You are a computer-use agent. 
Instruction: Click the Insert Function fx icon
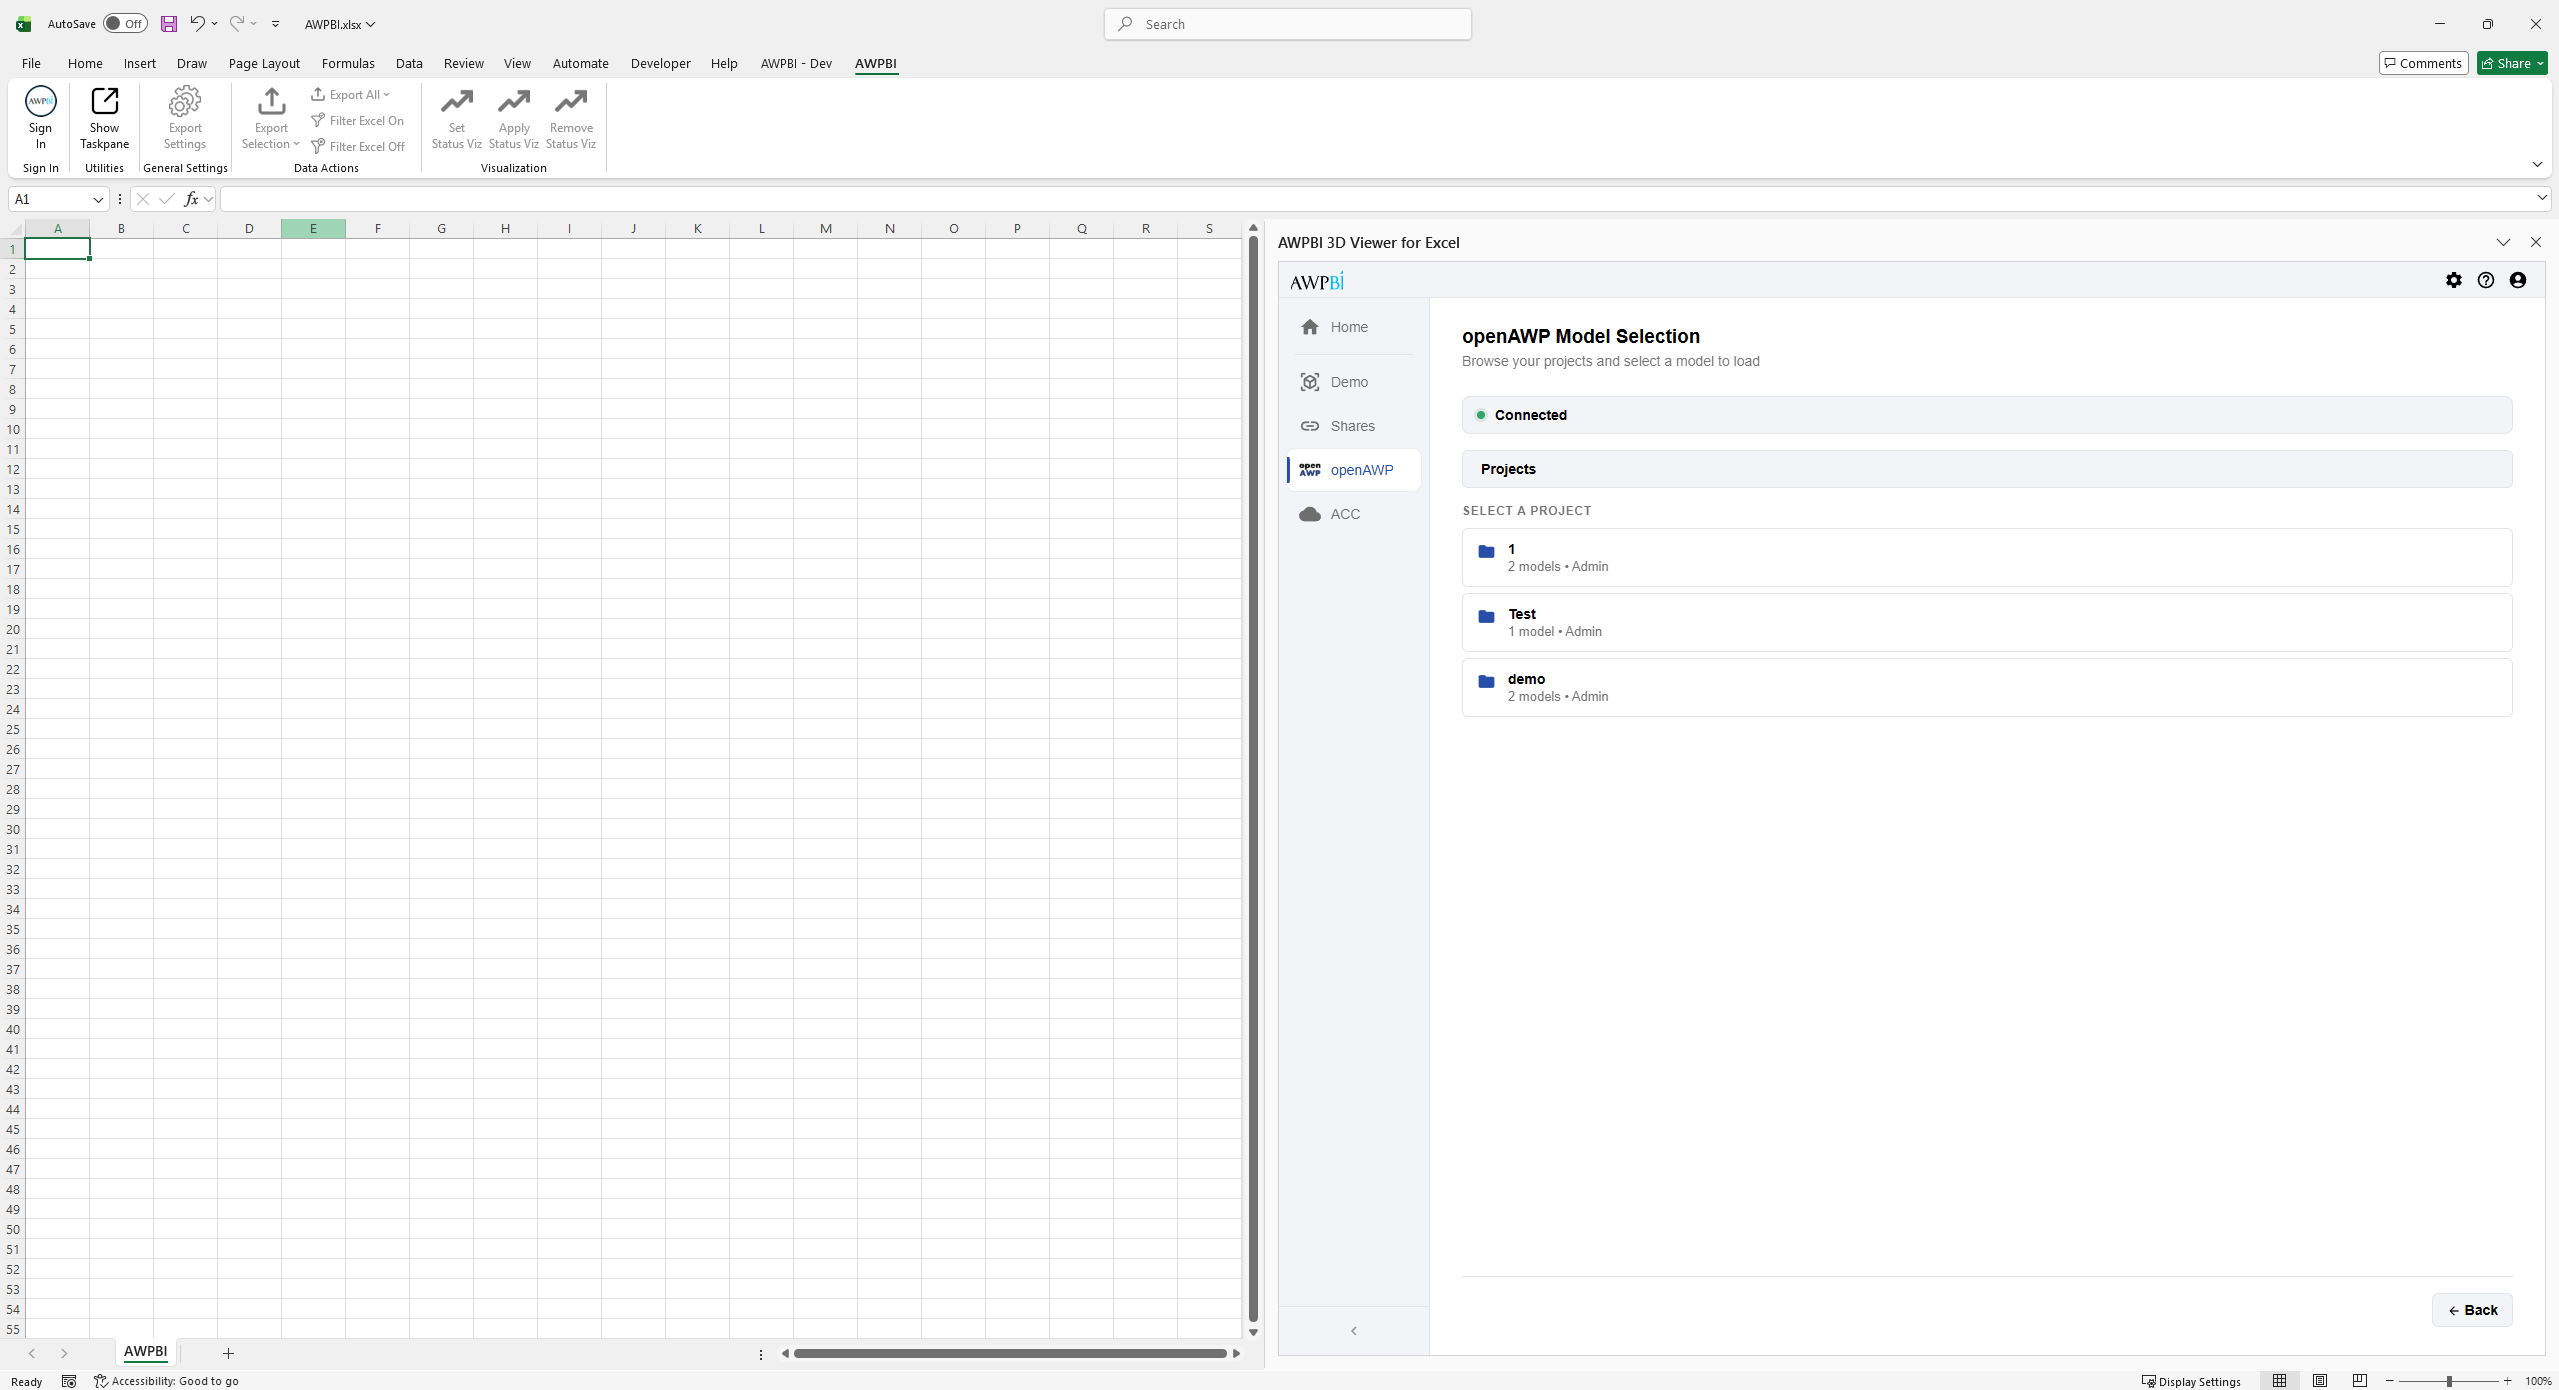[191, 199]
